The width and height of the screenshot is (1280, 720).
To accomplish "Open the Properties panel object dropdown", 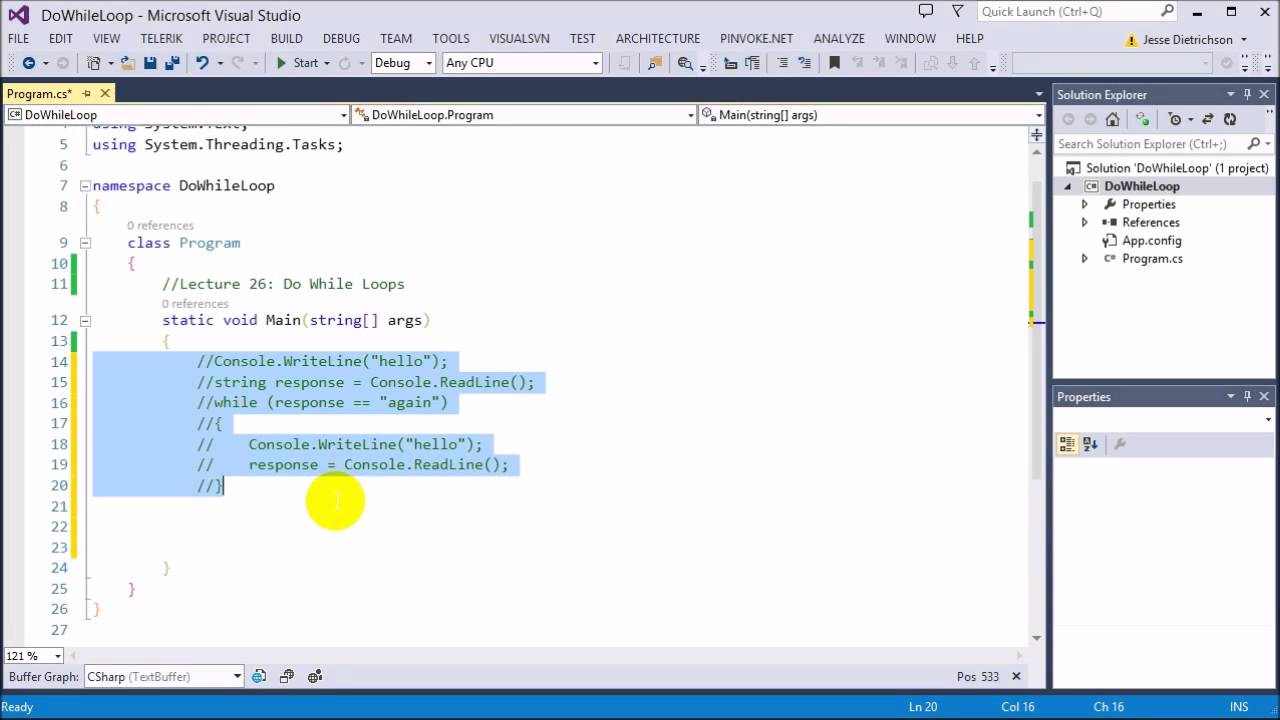I will pyautogui.click(x=1268, y=420).
